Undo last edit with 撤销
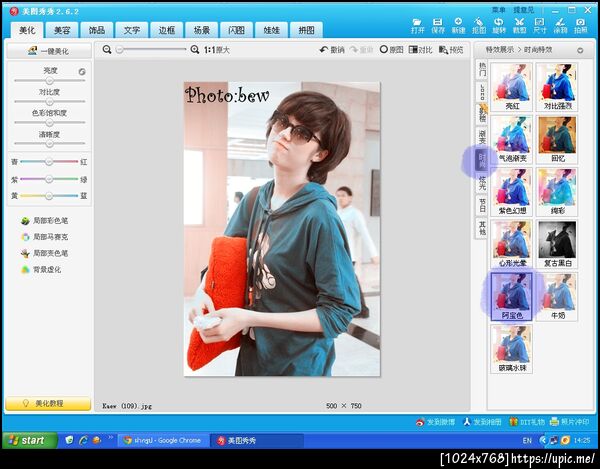 tap(332, 50)
